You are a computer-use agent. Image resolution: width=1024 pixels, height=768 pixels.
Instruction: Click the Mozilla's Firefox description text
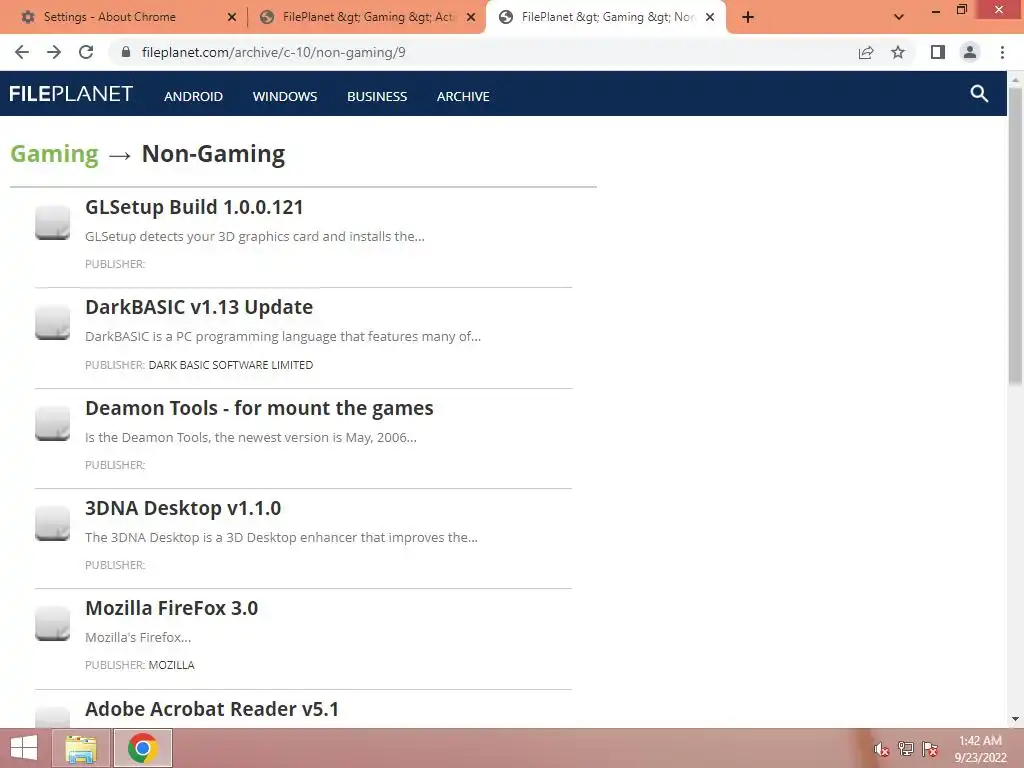point(138,637)
